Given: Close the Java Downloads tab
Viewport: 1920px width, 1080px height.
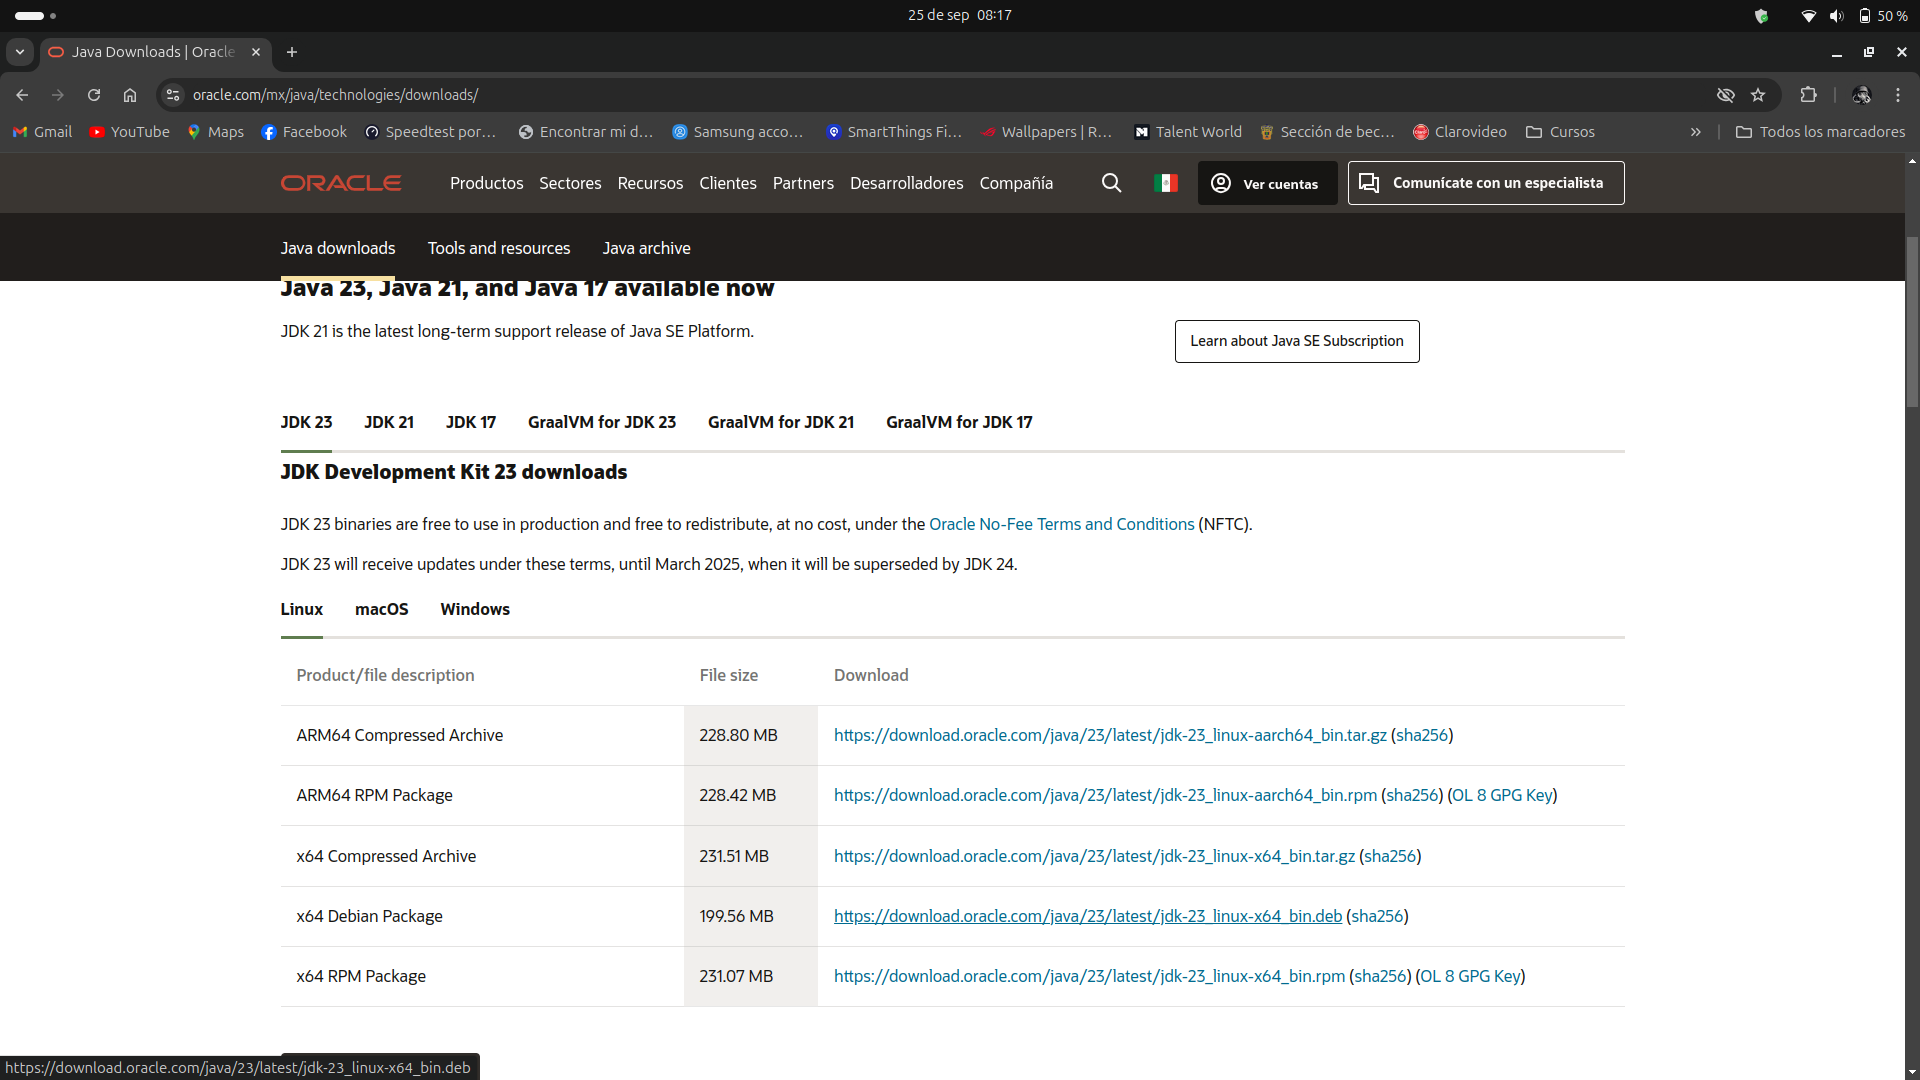Looking at the screenshot, I should tap(256, 52).
